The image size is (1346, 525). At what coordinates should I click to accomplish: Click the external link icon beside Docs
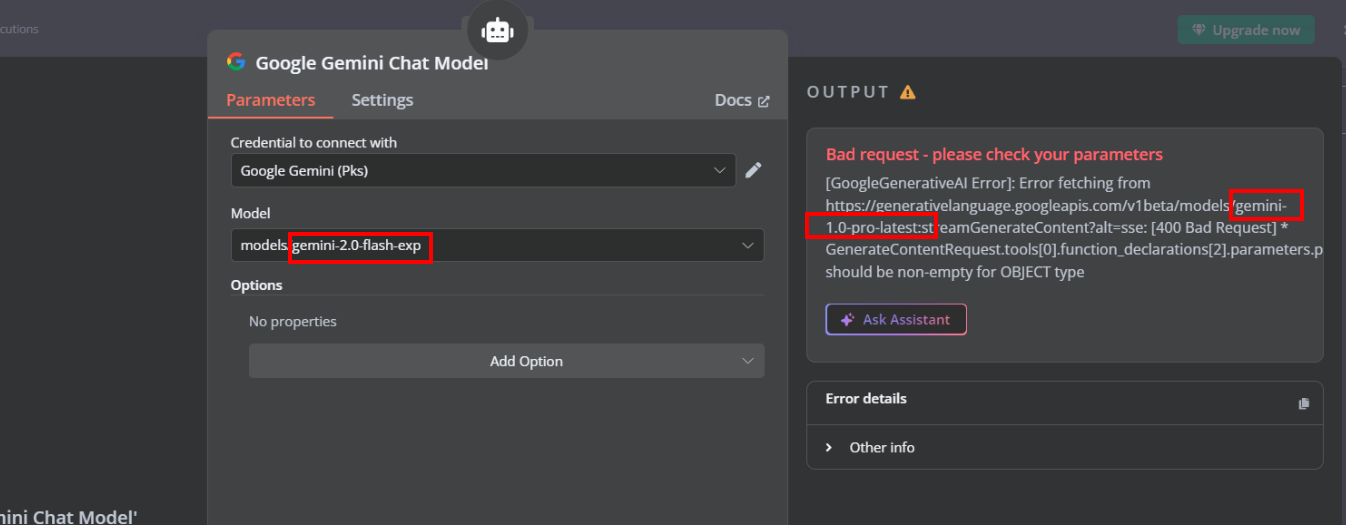[x=764, y=101]
